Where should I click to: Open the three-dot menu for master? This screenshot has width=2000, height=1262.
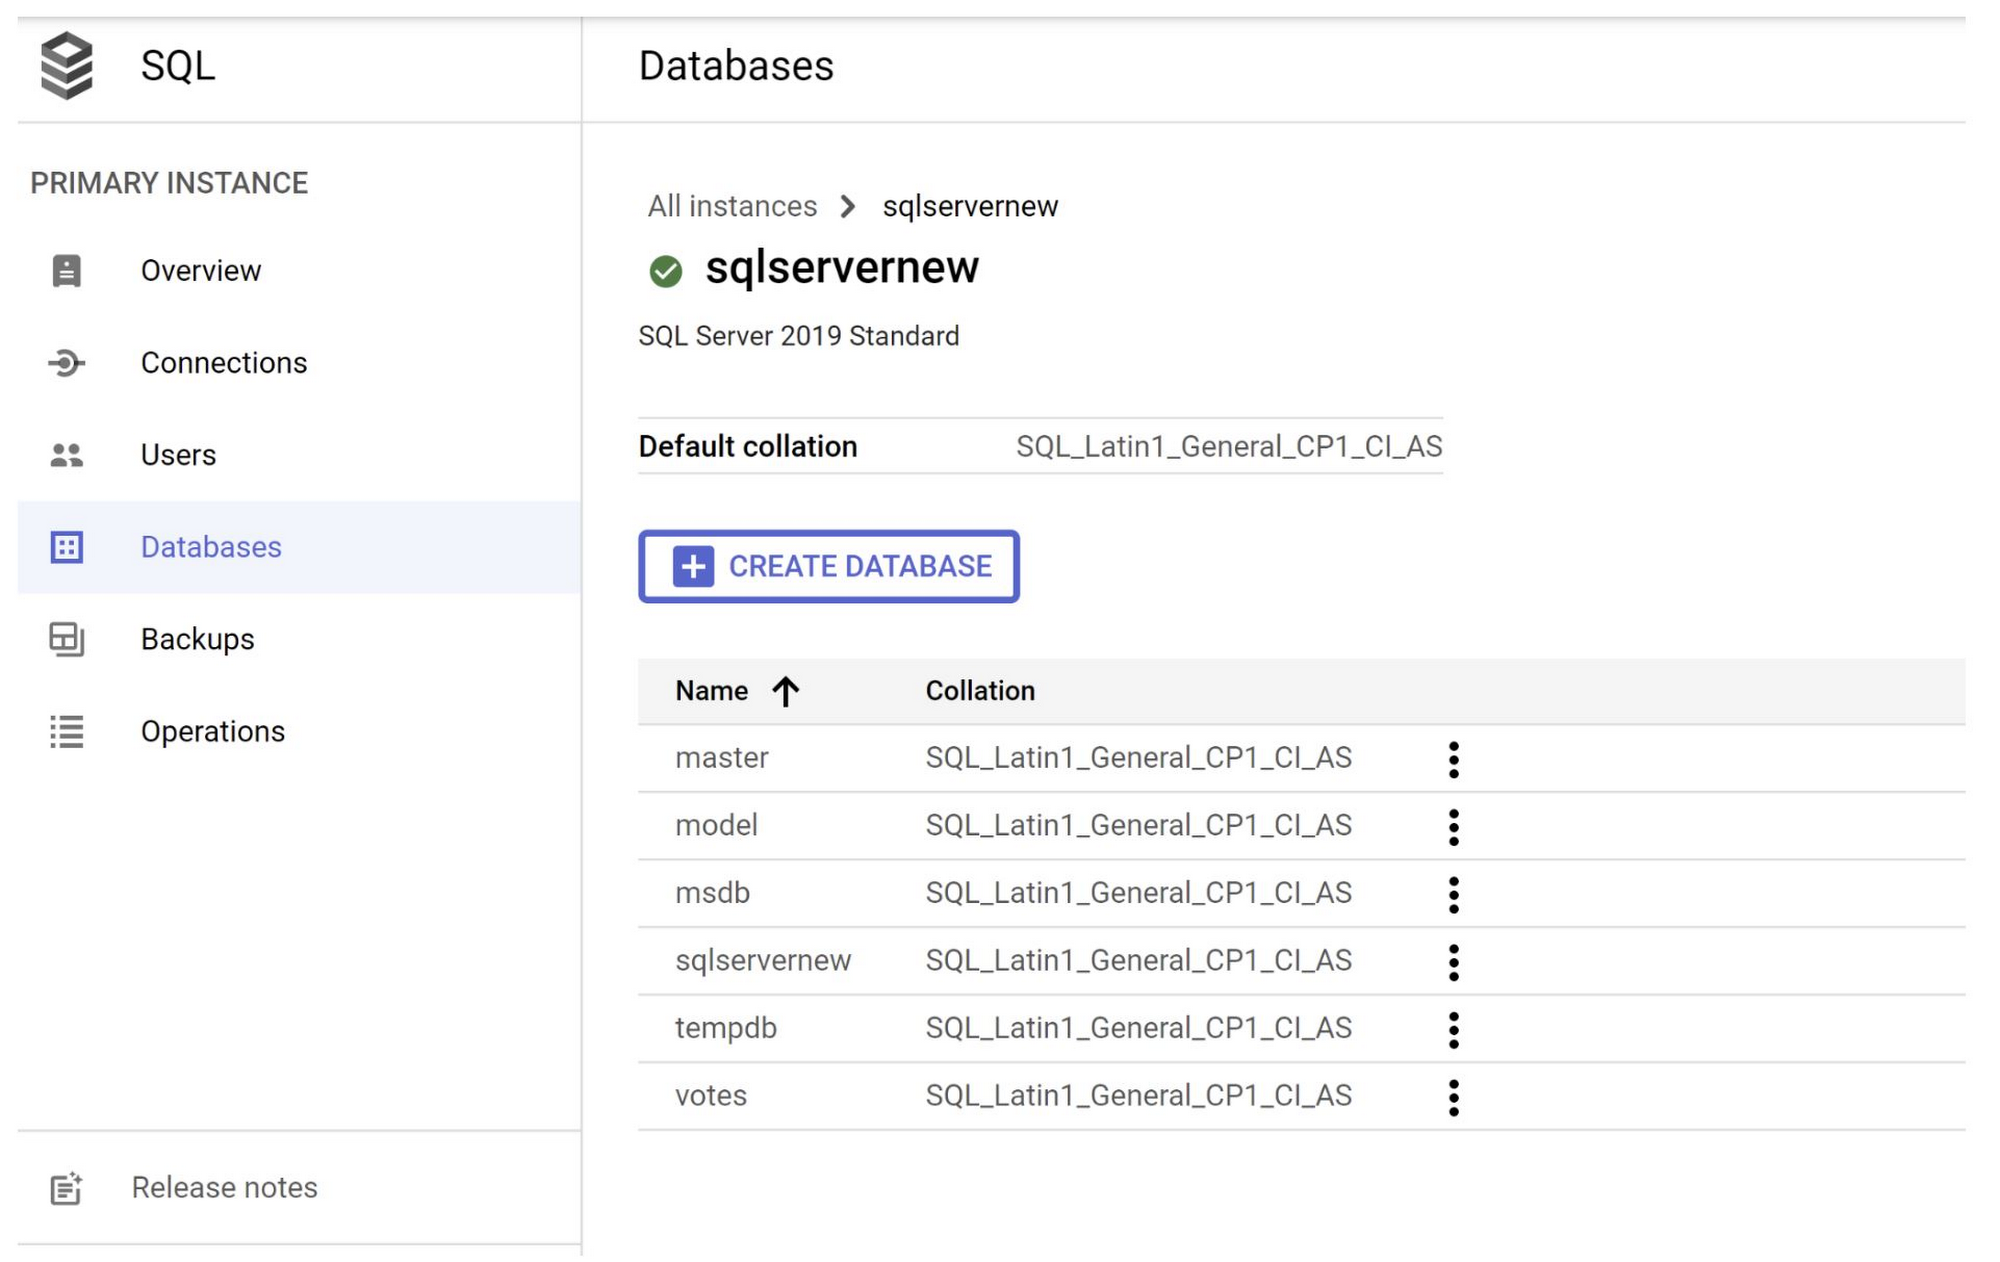1453,759
